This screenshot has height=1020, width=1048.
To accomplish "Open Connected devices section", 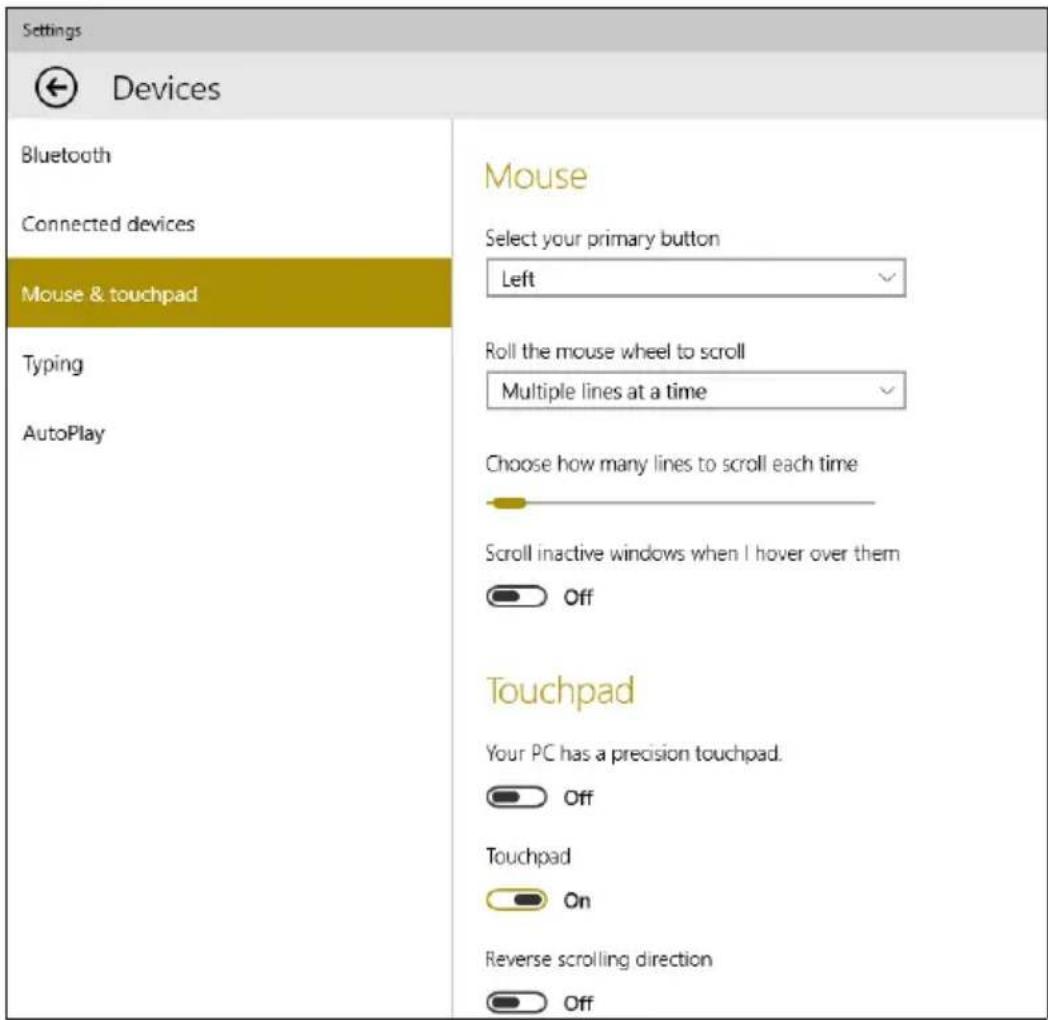I will tap(108, 224).
